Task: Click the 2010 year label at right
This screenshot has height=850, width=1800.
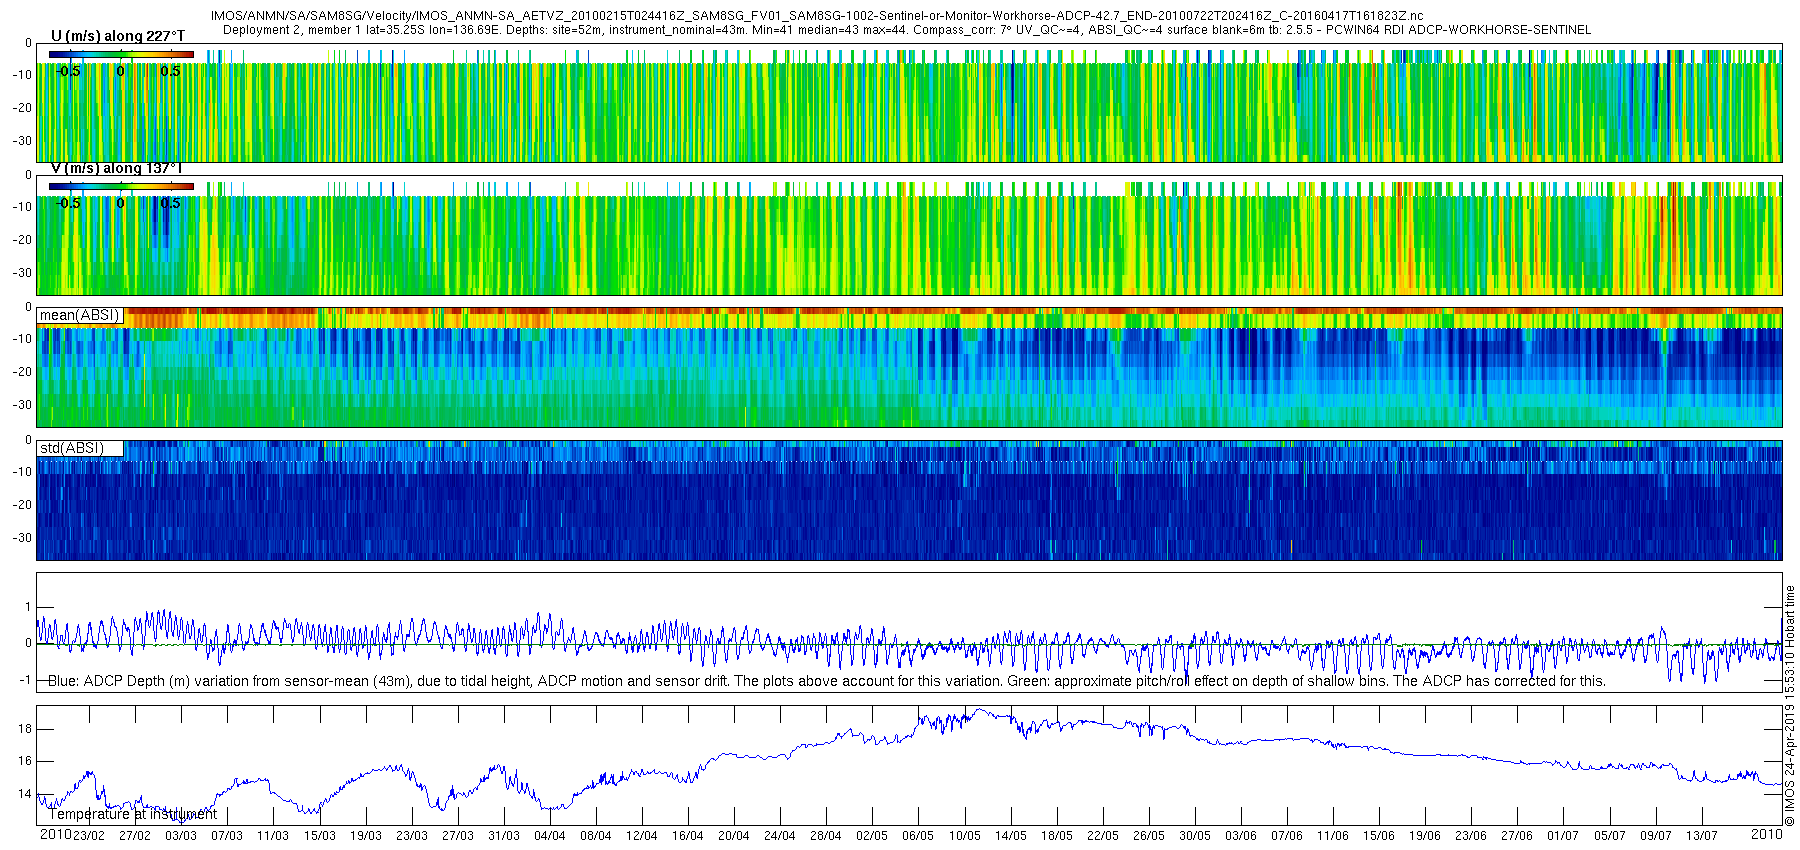Action: (1766, 834)
